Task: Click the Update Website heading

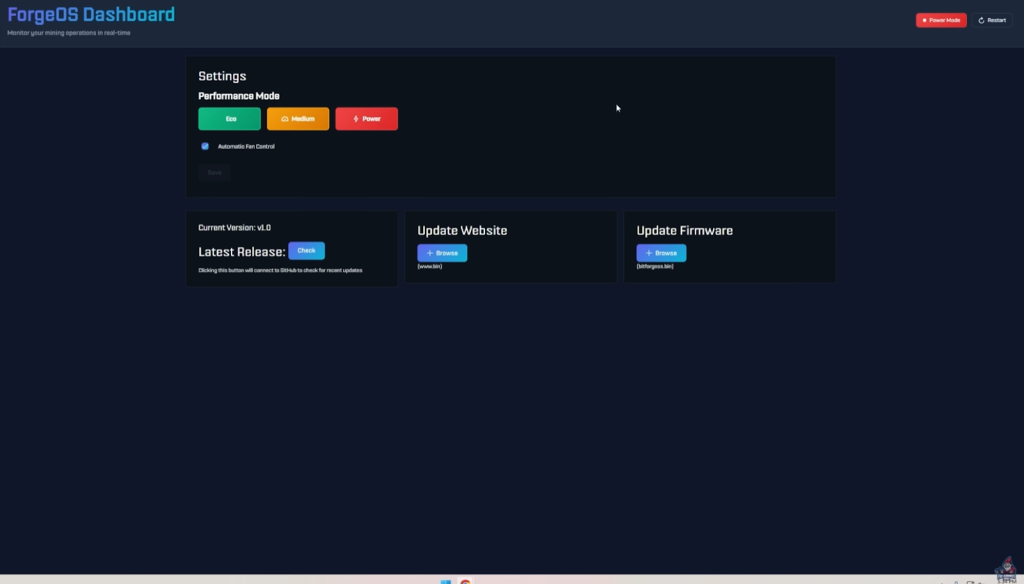Action: (462, 230)
